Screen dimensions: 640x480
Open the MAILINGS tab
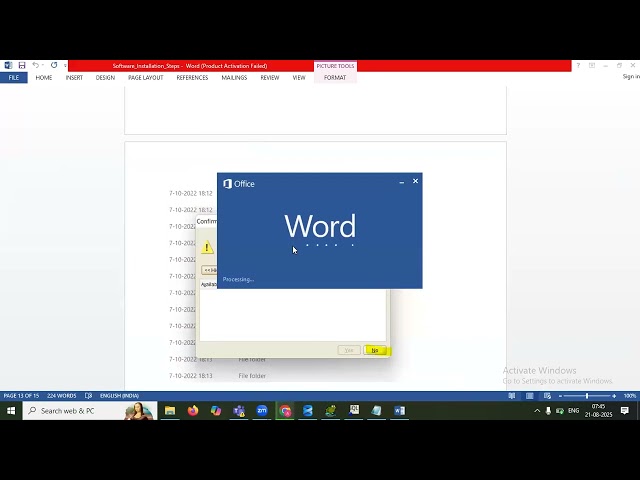coord(234,78)
